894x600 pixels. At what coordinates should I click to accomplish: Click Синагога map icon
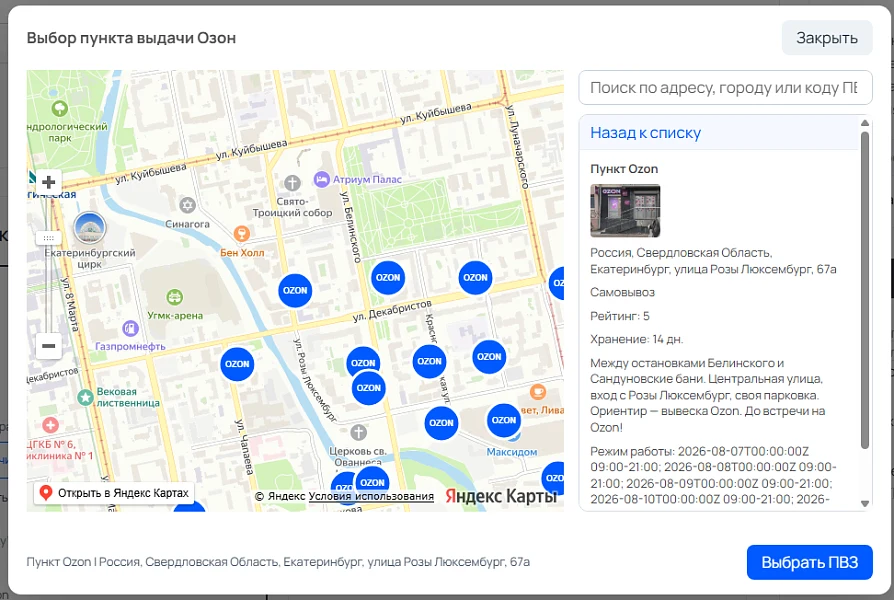[188, 205]
